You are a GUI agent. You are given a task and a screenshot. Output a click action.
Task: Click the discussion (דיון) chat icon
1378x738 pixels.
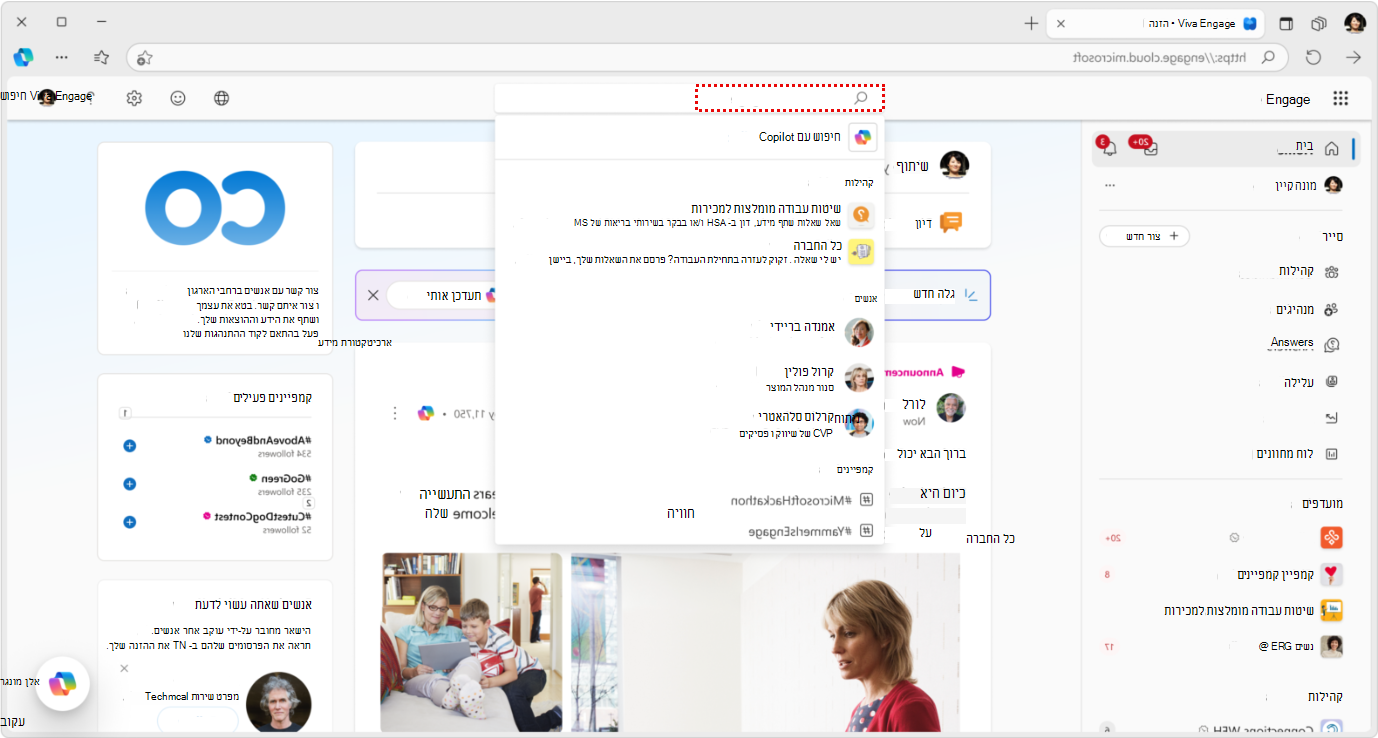(951, 222)
